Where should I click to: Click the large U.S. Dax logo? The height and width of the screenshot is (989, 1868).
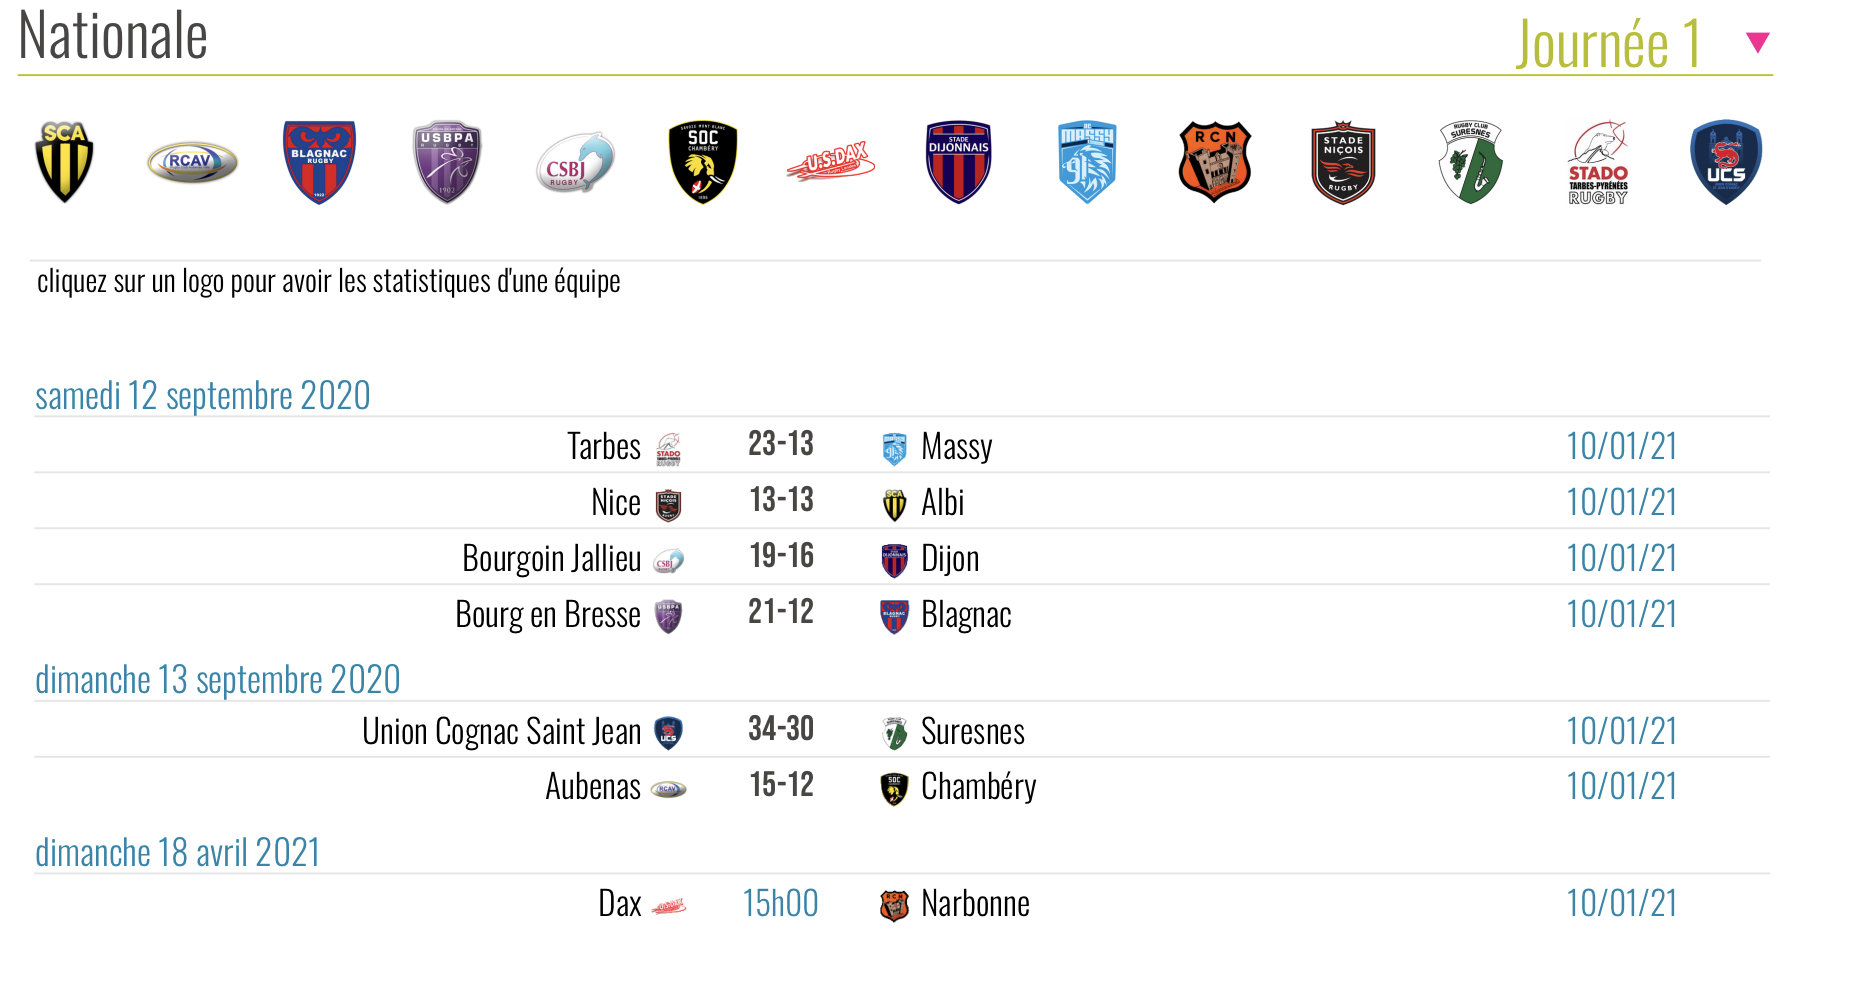(831, 161)
